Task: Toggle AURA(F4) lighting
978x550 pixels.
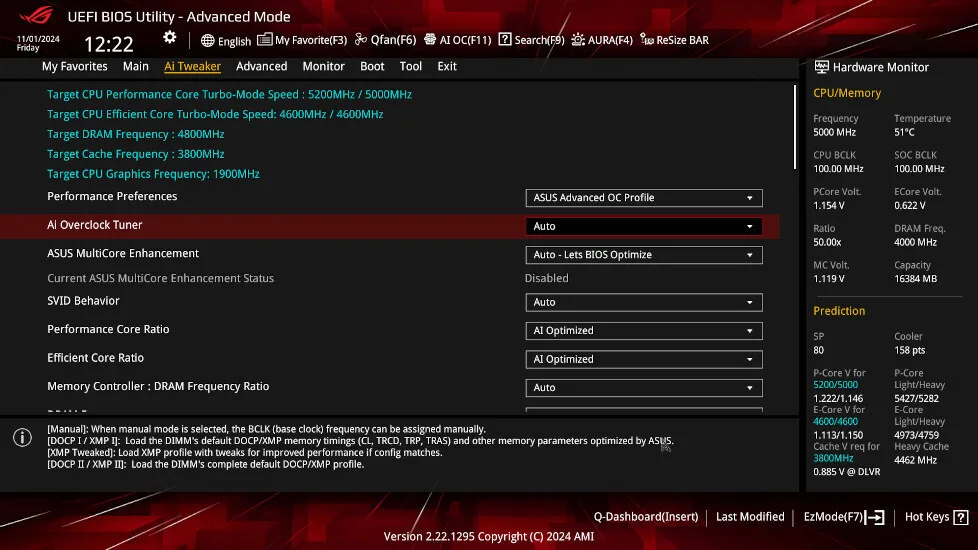Action: pos(602,40)
